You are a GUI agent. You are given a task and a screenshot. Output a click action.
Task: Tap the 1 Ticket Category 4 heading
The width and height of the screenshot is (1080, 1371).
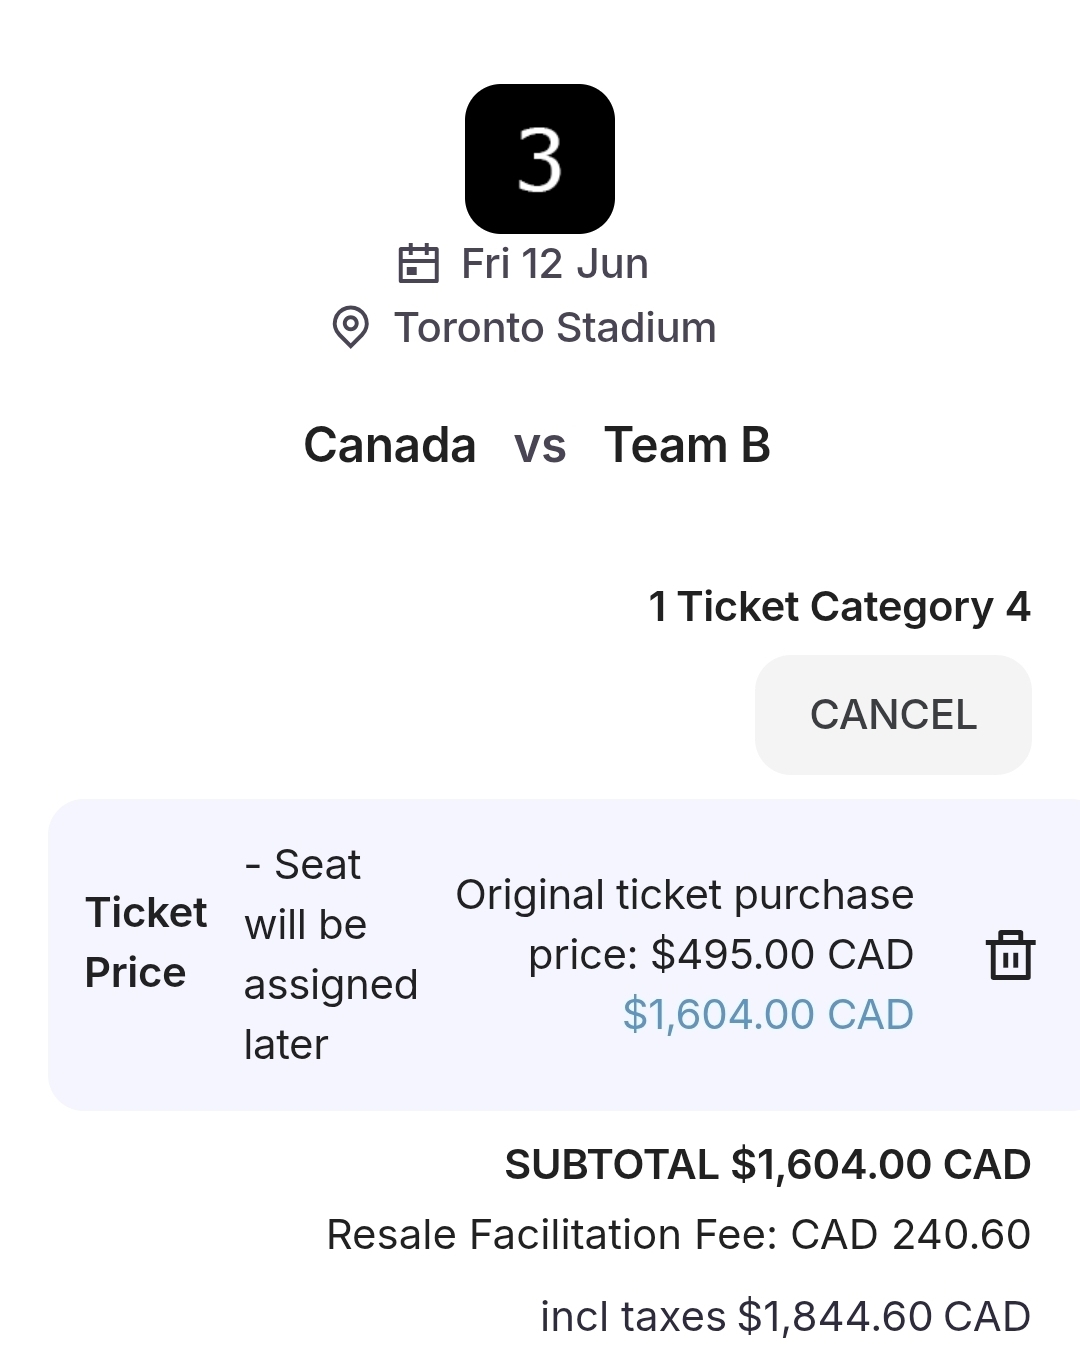pos(839,607)
